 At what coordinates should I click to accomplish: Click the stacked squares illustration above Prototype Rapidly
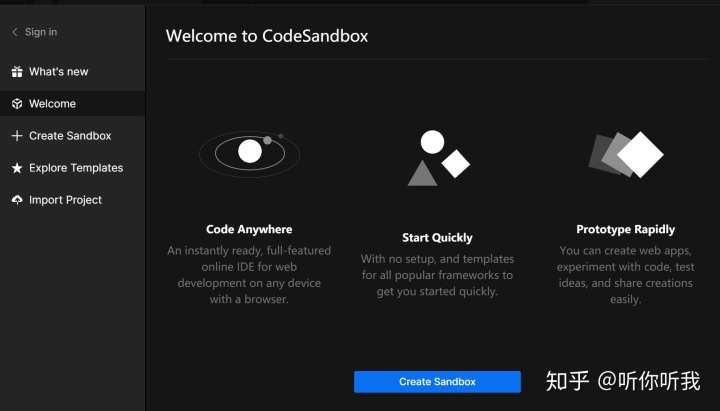[x=626, y=155]
